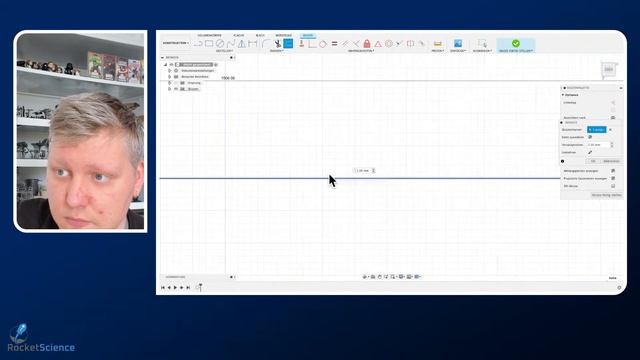
Task: Click the info icon in offset dialog
Action: pyautogui.click(x=562, y=161)
